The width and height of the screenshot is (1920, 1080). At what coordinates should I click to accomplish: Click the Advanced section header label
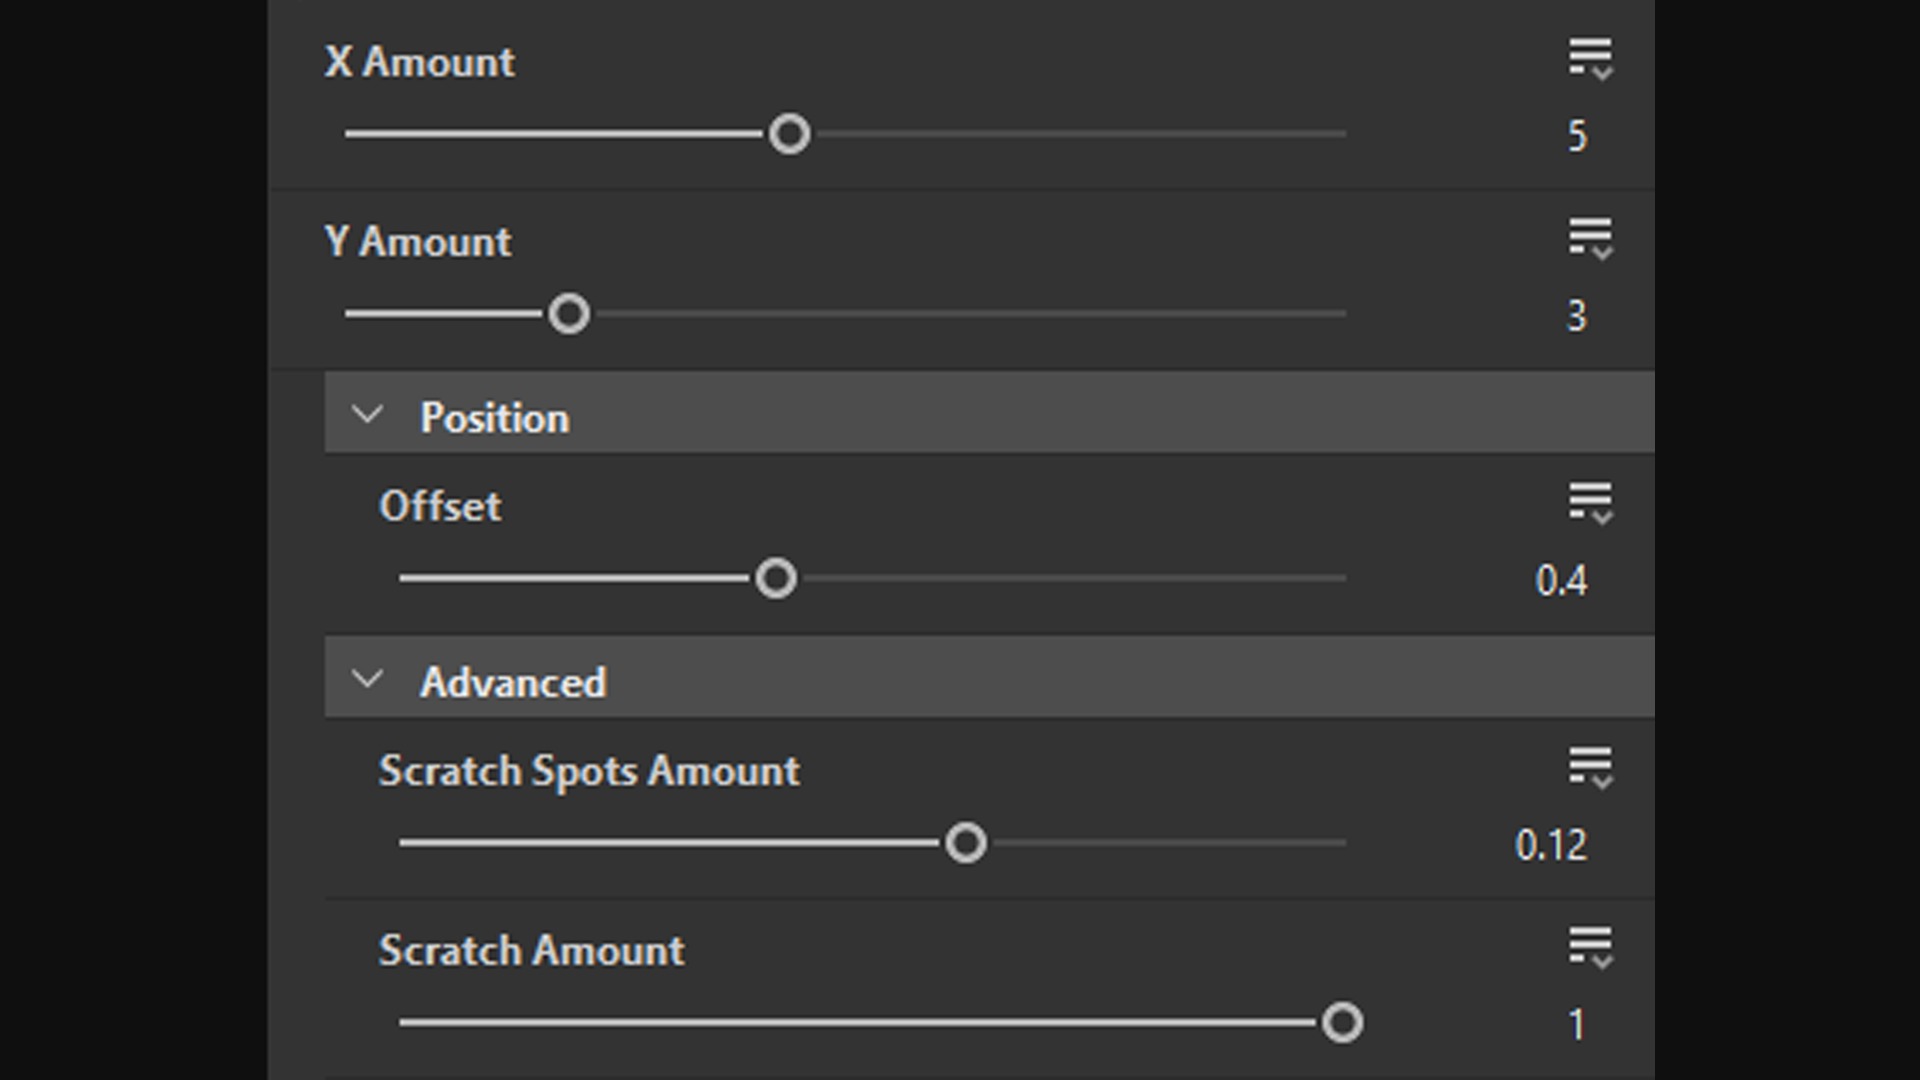coord(512,683)
